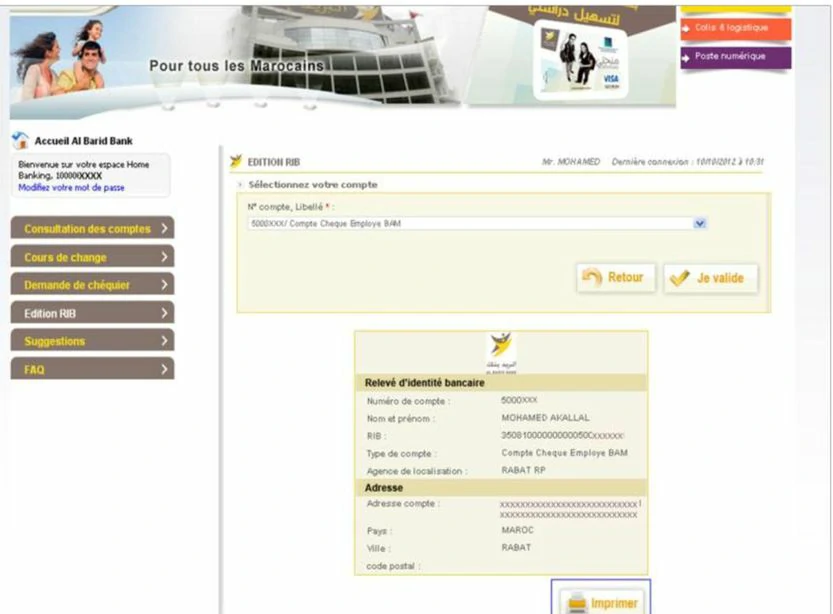This screenshot has width=833, height=614.
Task: Click the small arrow beside Sélectionnez votre compte
Action: 240,184
